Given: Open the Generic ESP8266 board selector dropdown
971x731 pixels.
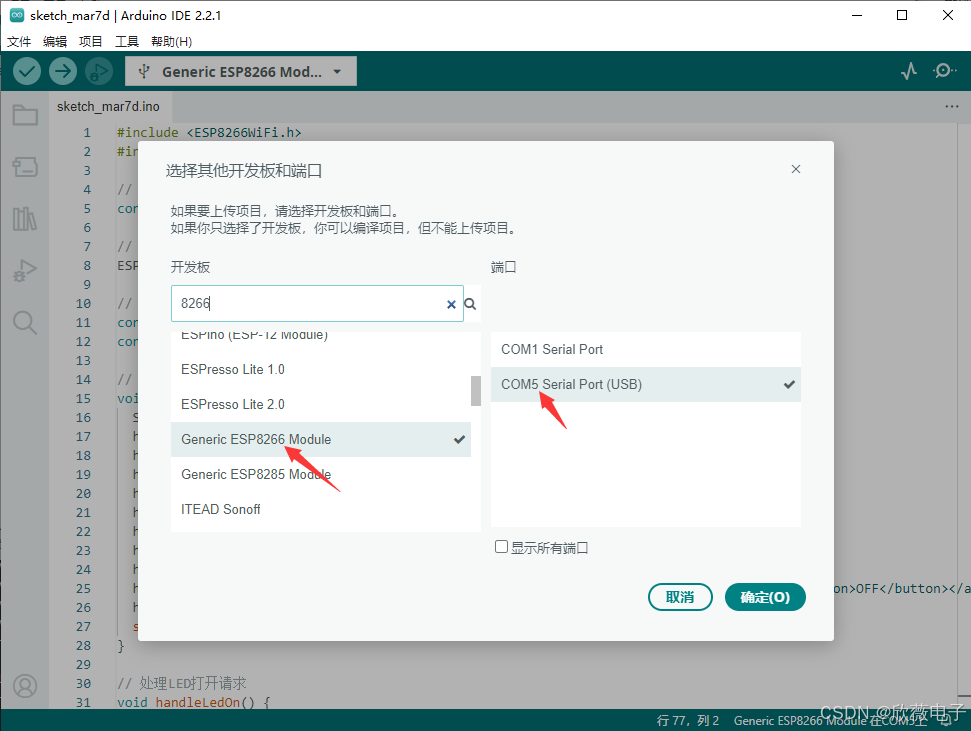Looking at the screenshot, I should point(241,71).
